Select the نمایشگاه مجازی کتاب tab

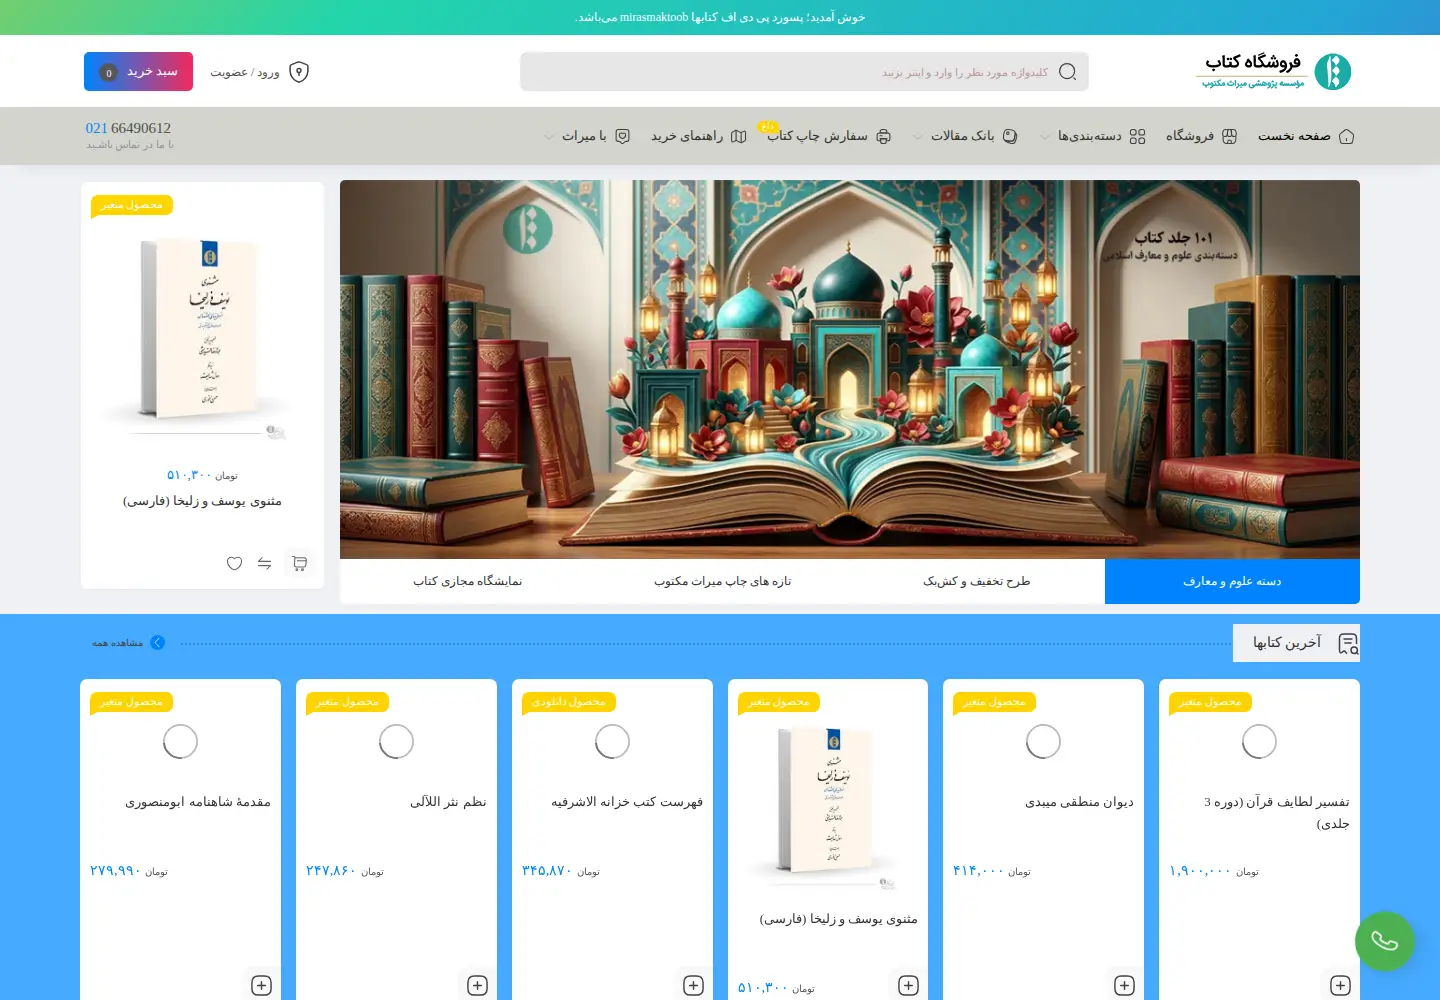467,581
